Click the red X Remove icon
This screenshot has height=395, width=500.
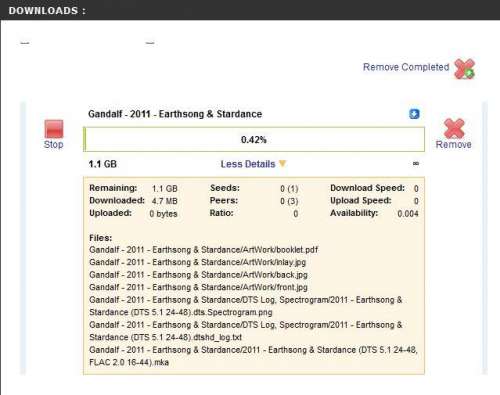tap(454, 128)
